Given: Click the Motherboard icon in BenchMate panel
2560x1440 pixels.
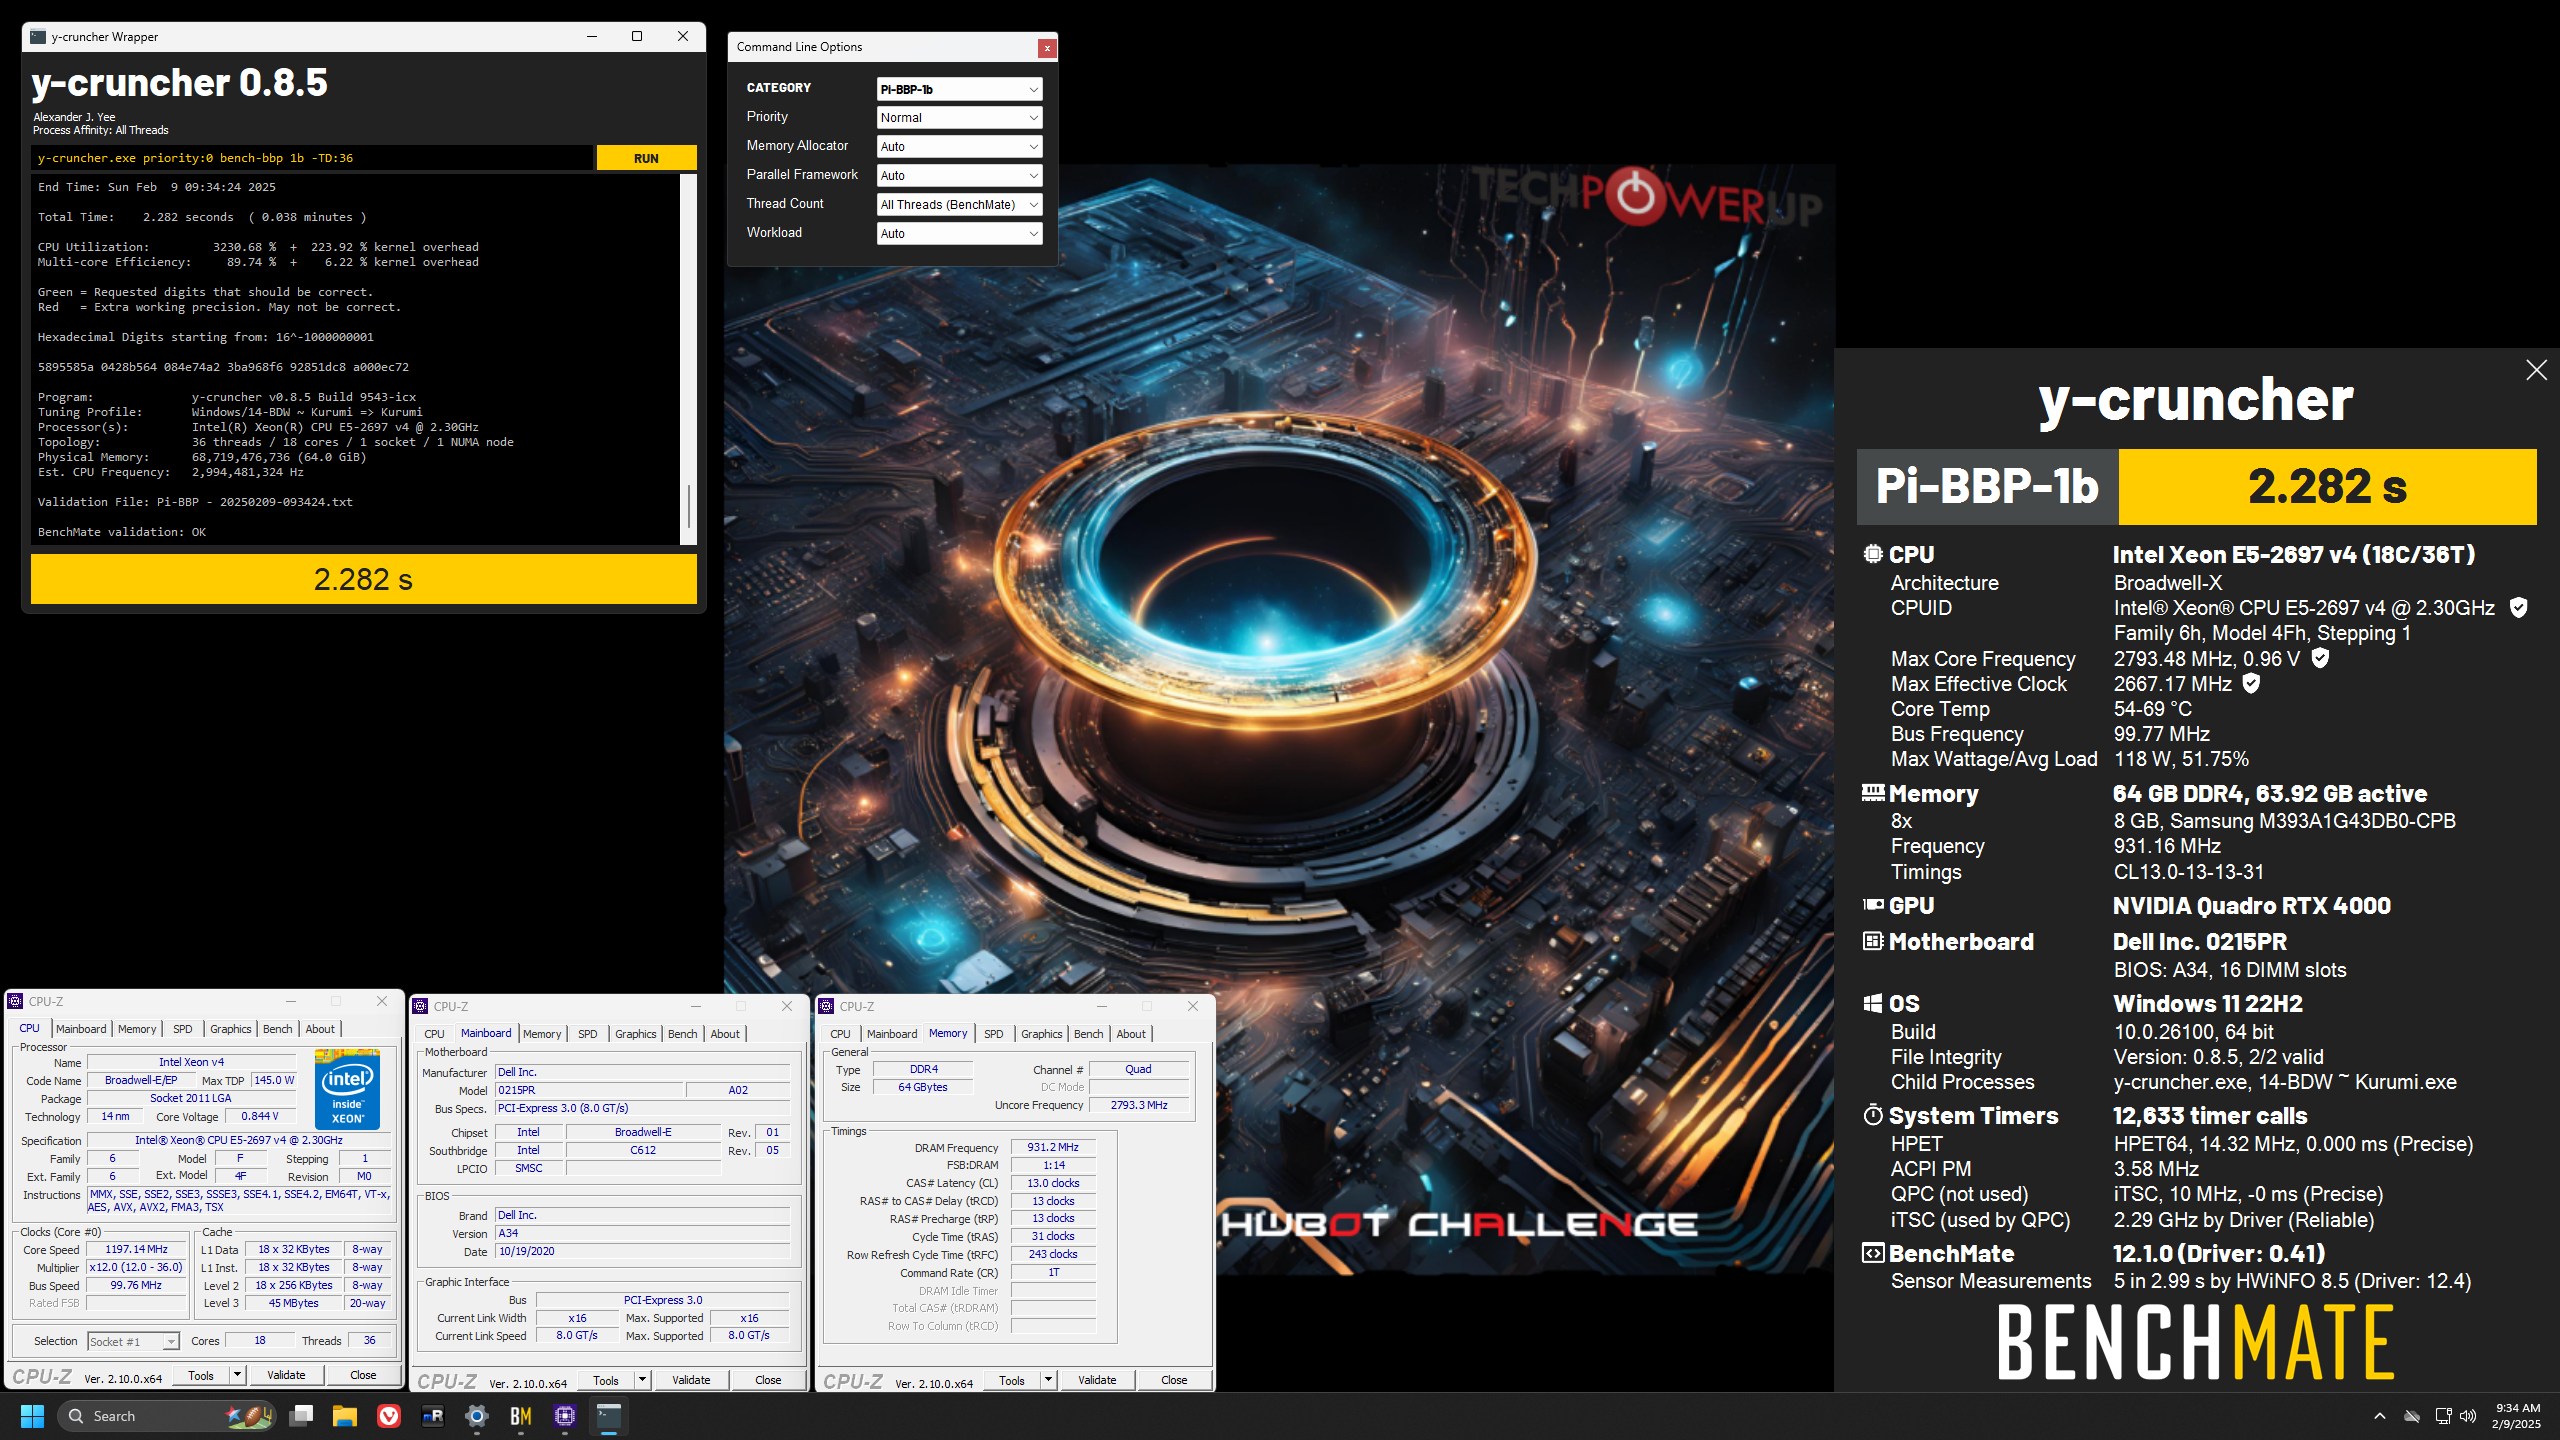Looking at the screenshot, I should (1873, 941).
